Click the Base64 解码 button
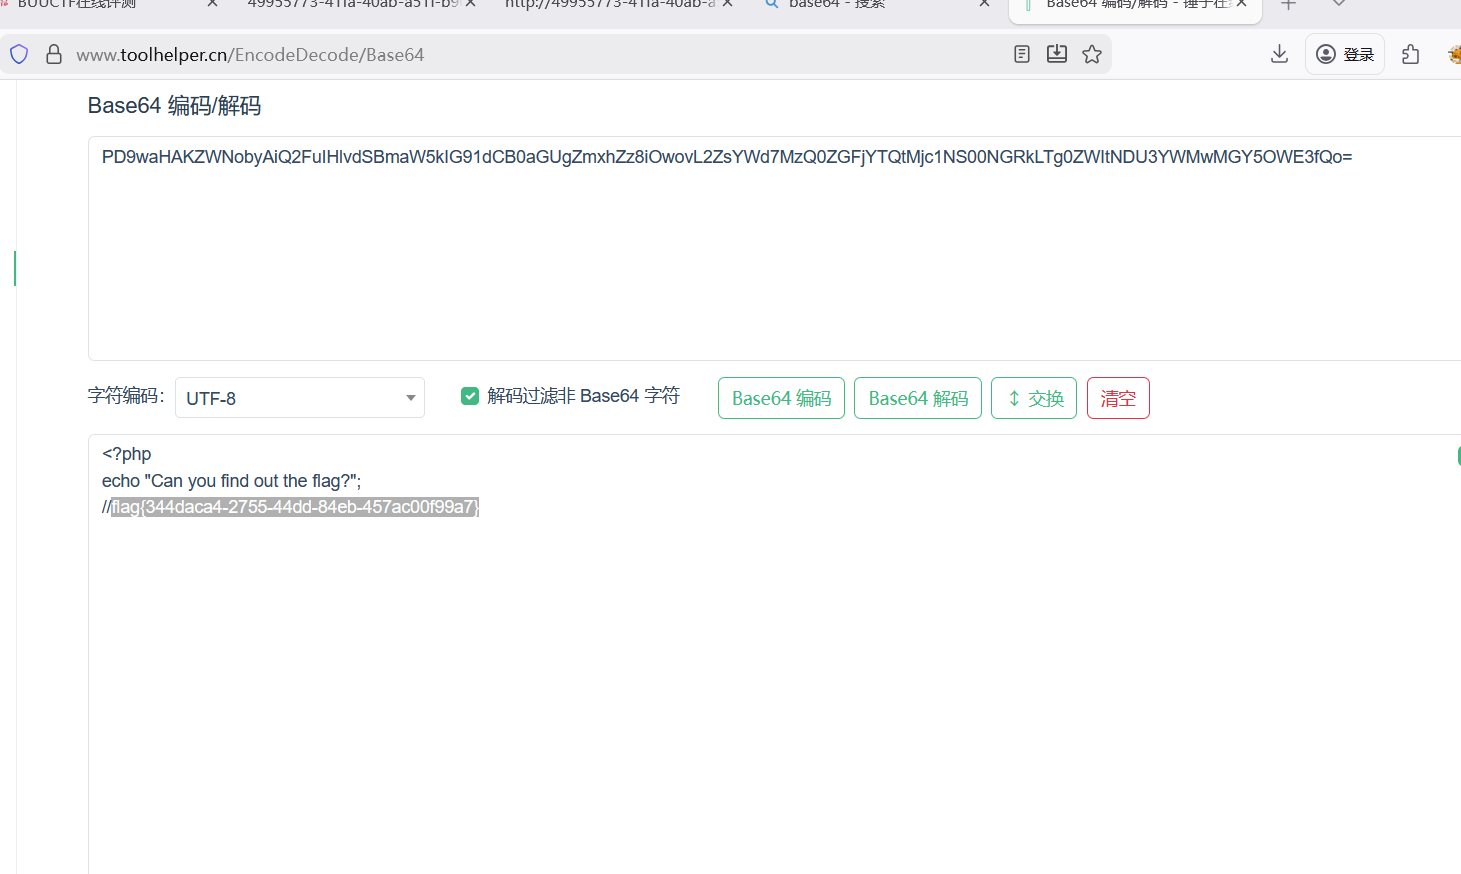 click(x=917, y=398)
